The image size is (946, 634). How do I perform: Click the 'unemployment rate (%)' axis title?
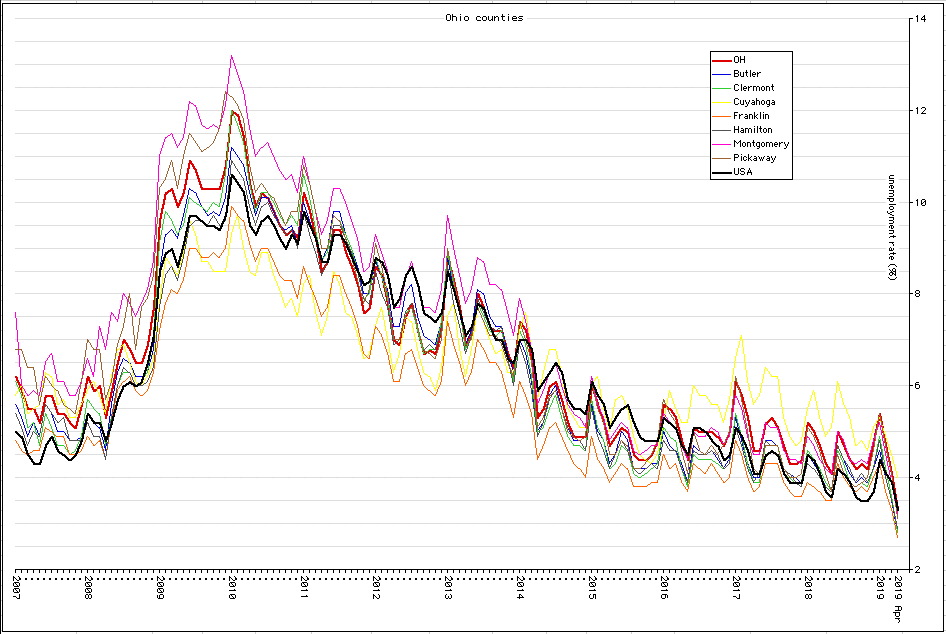pyautogui.click(x=891, y=227)
